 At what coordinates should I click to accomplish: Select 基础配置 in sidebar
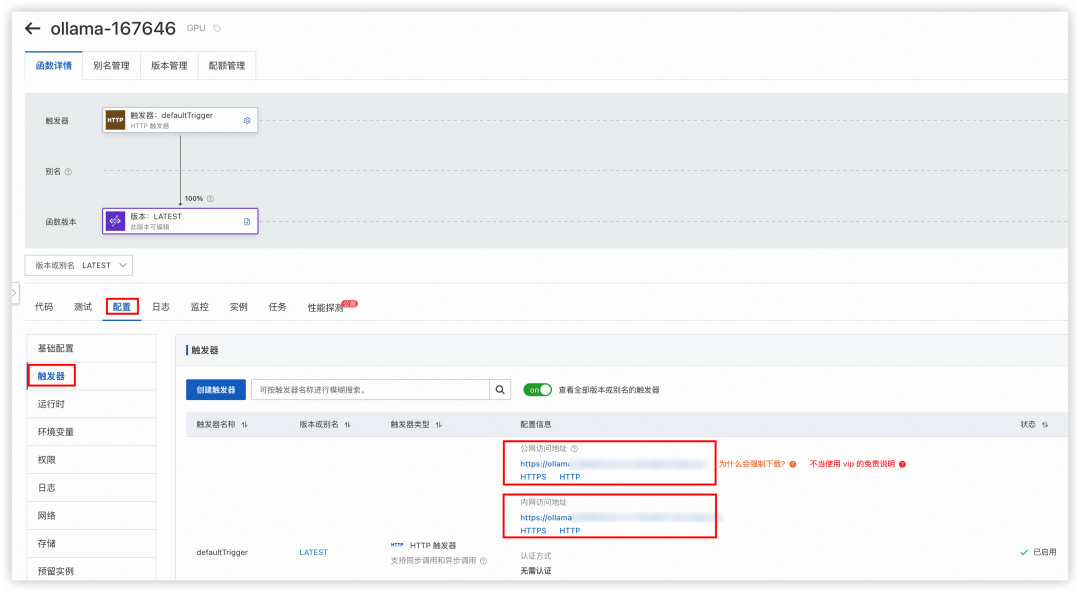click(x=91, y=349)
